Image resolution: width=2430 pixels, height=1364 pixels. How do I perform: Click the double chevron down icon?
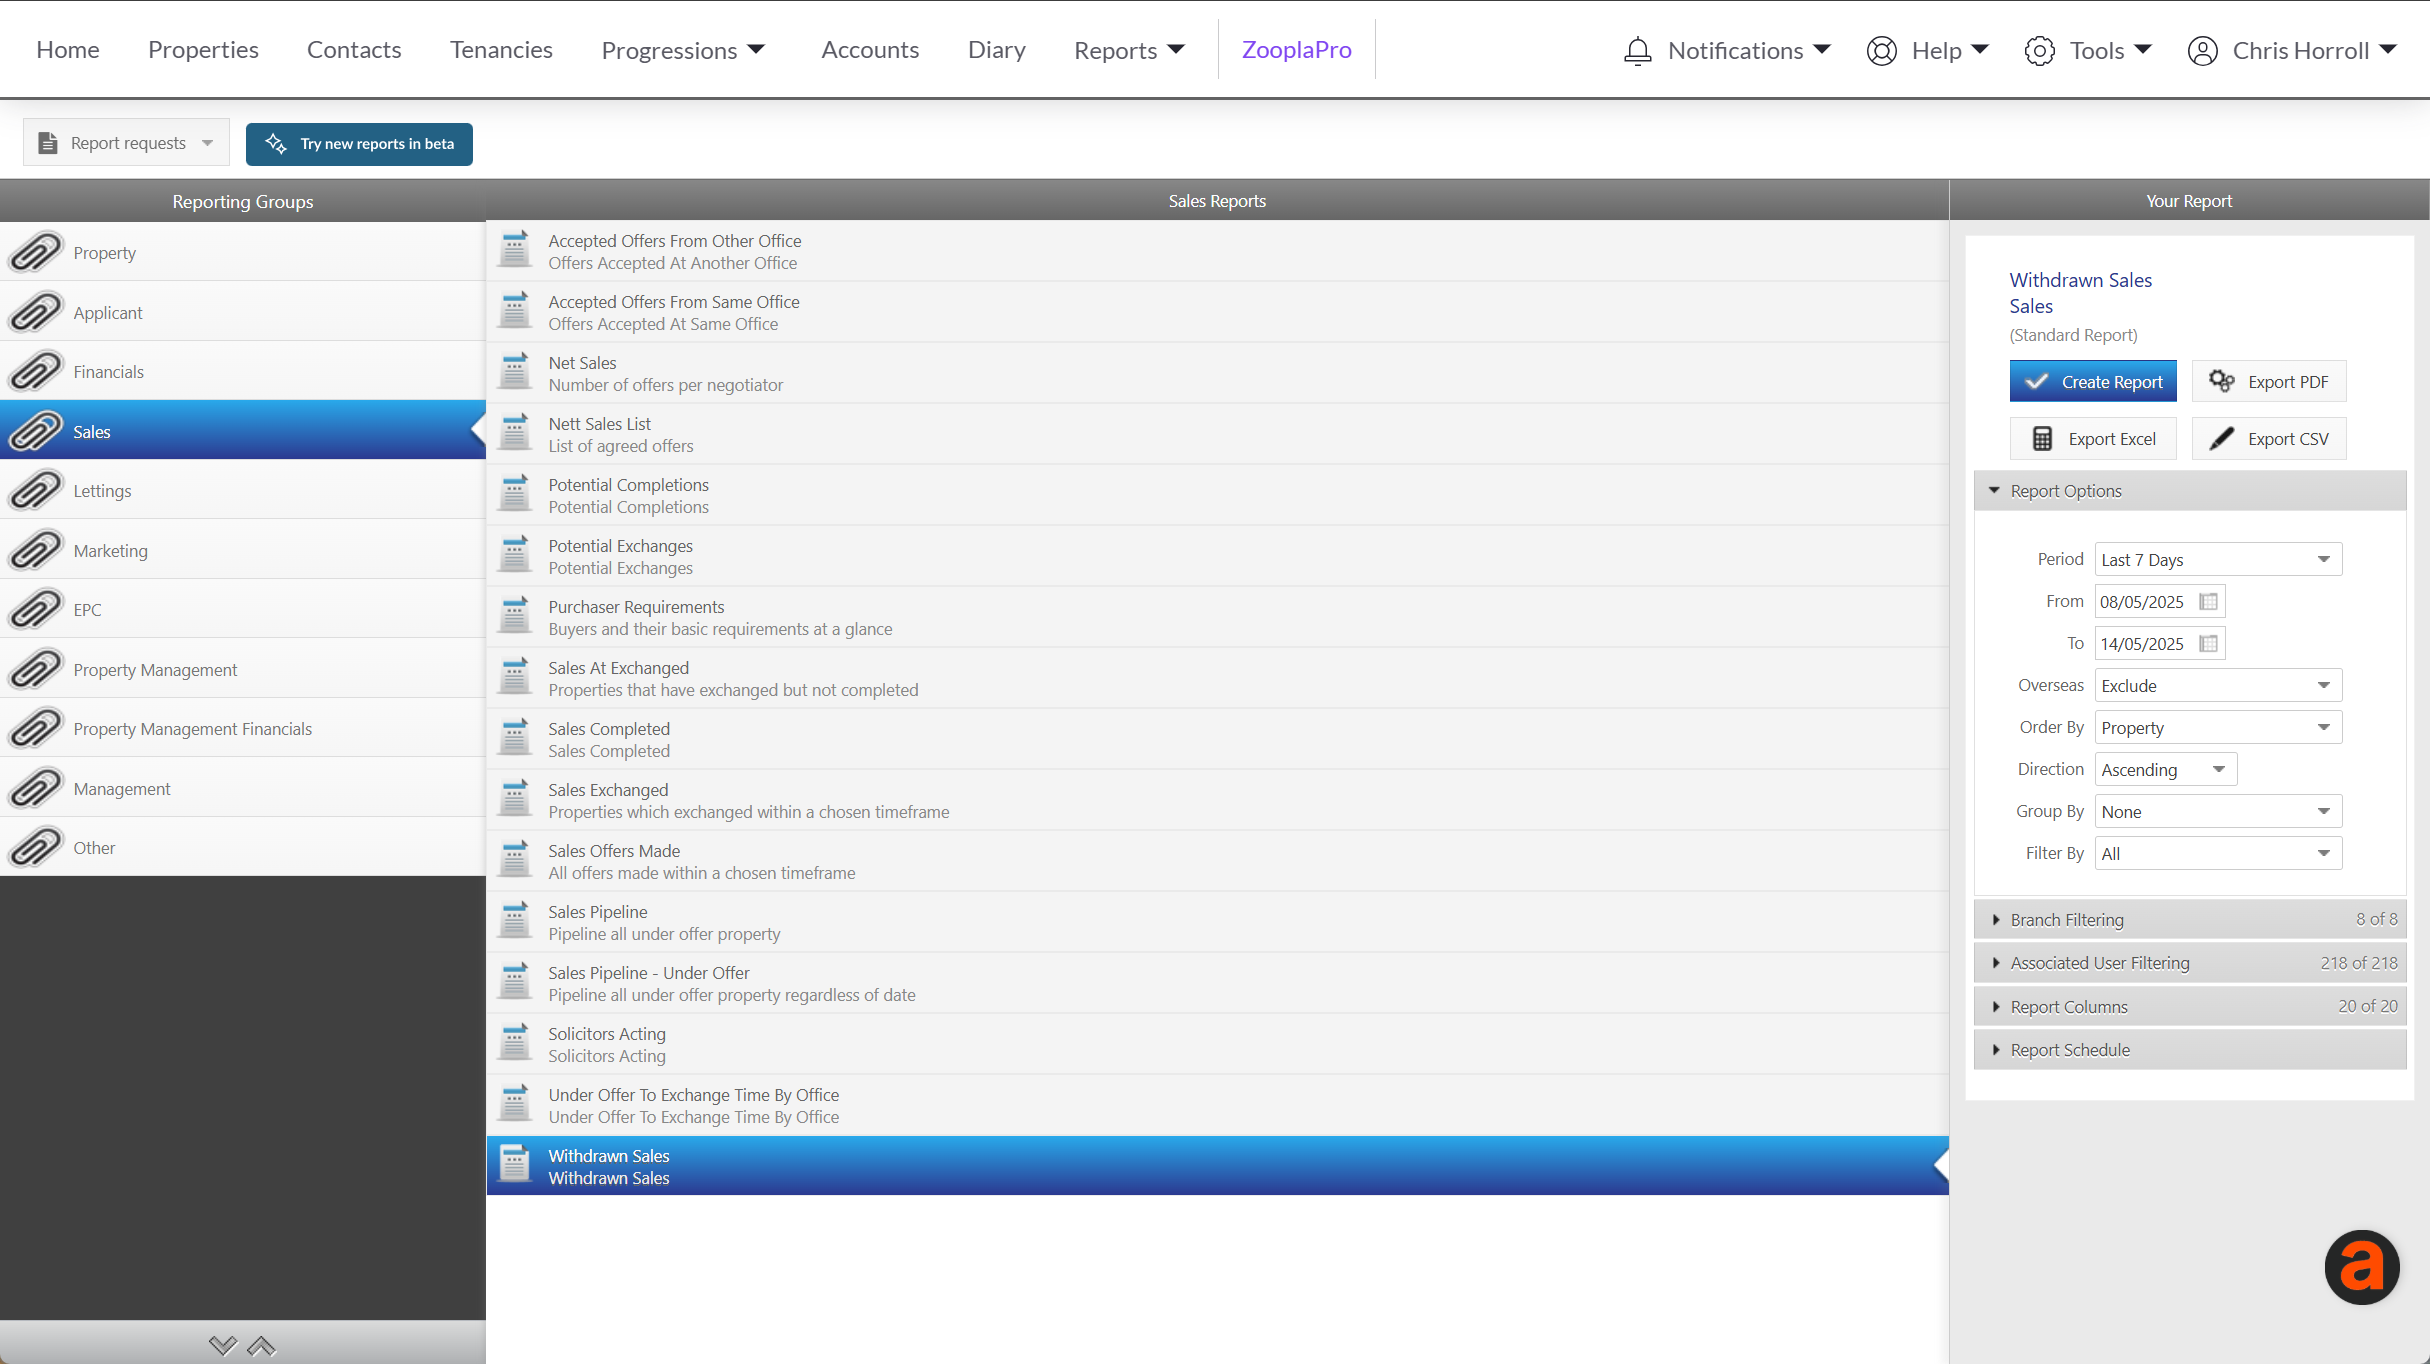pos(222,1345)
